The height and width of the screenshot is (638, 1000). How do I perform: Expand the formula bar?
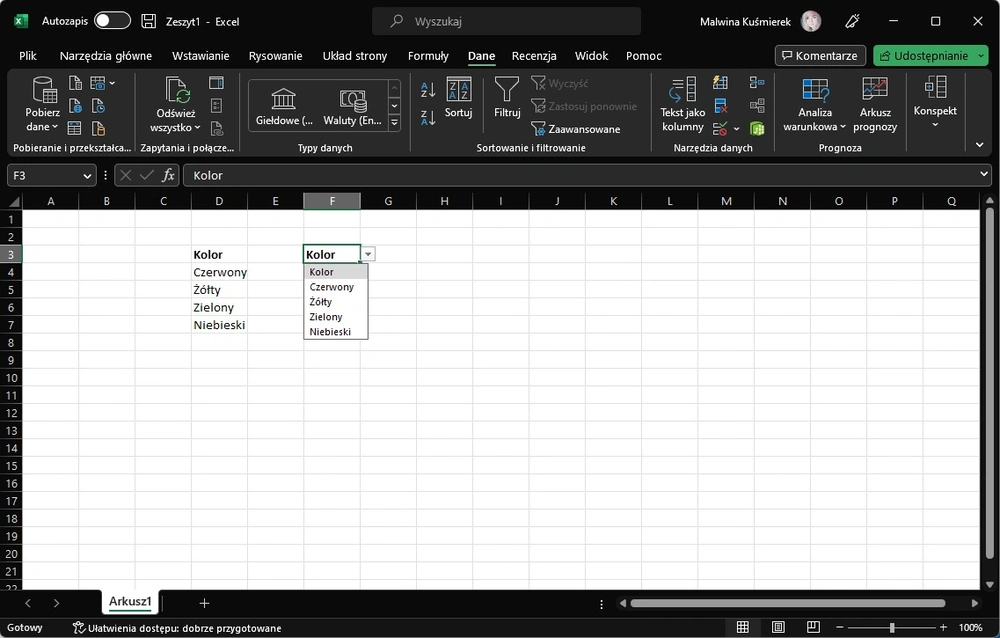(984, 174)
